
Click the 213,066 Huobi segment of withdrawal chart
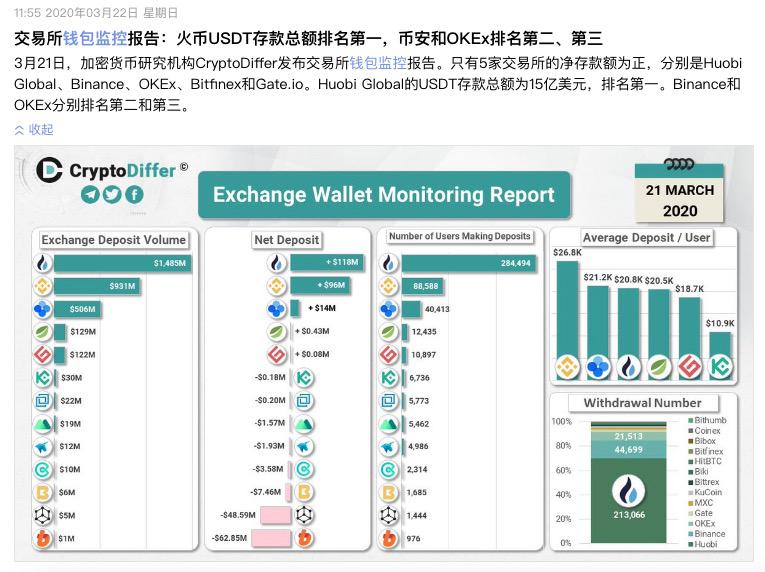[x=628, y=500]
